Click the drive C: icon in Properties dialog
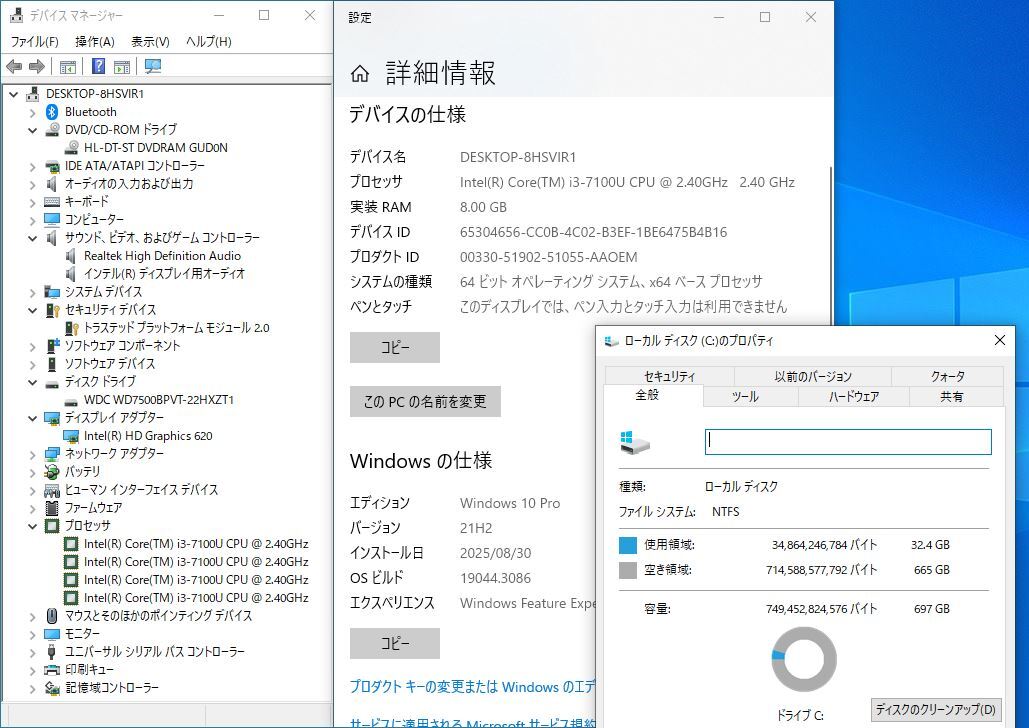1029x728 pixels. (635, 442)
